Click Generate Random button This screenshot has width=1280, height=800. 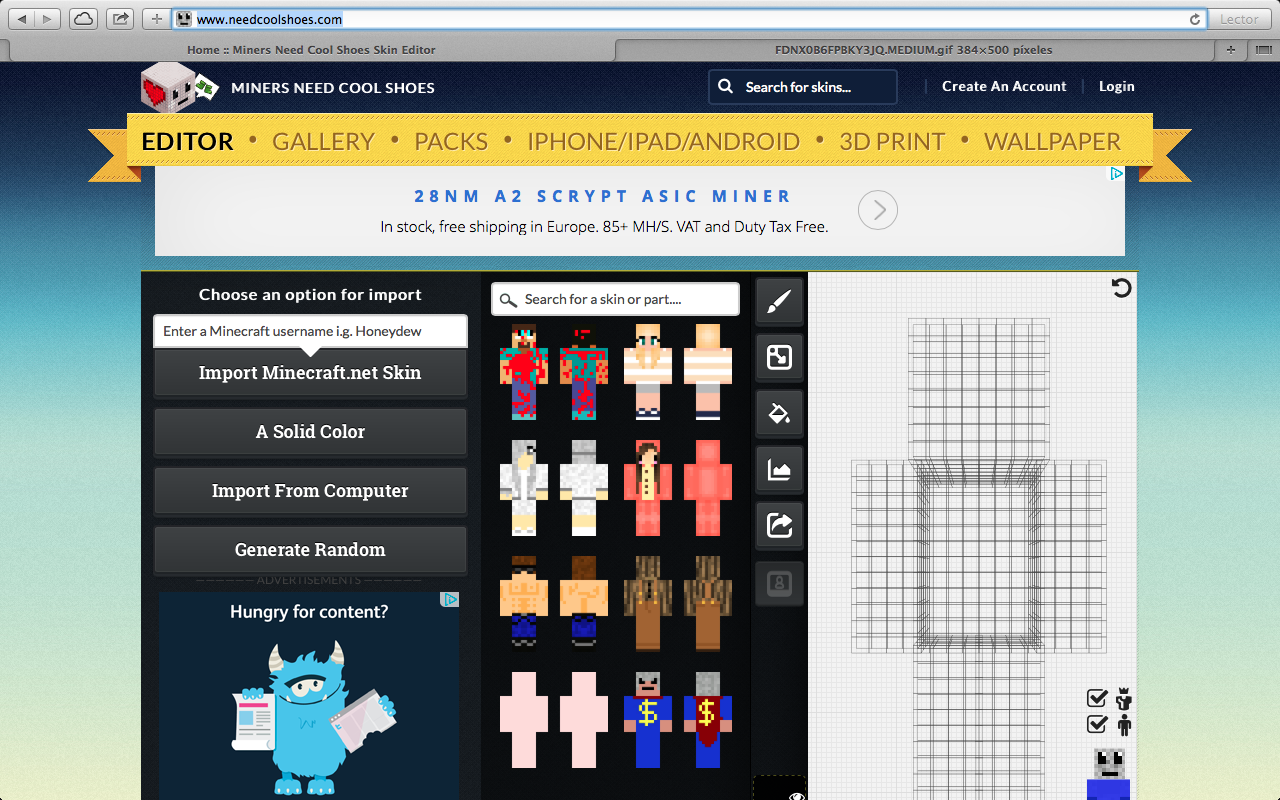pos(310,550)
